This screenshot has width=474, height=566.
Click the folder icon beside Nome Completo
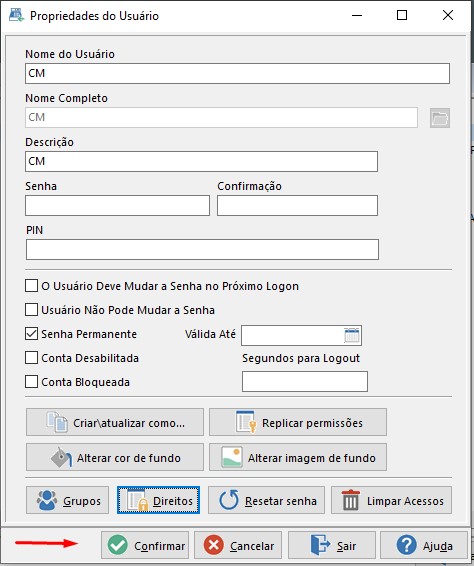(440, 118)
